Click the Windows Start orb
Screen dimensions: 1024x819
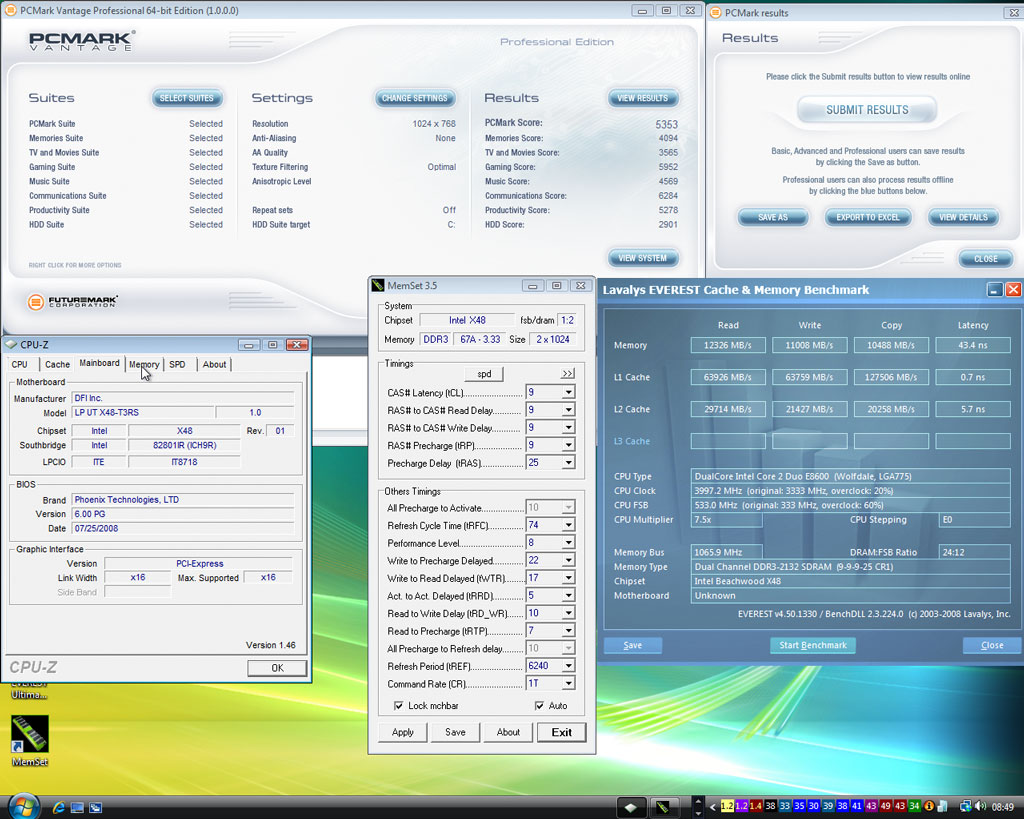[22, 806]
